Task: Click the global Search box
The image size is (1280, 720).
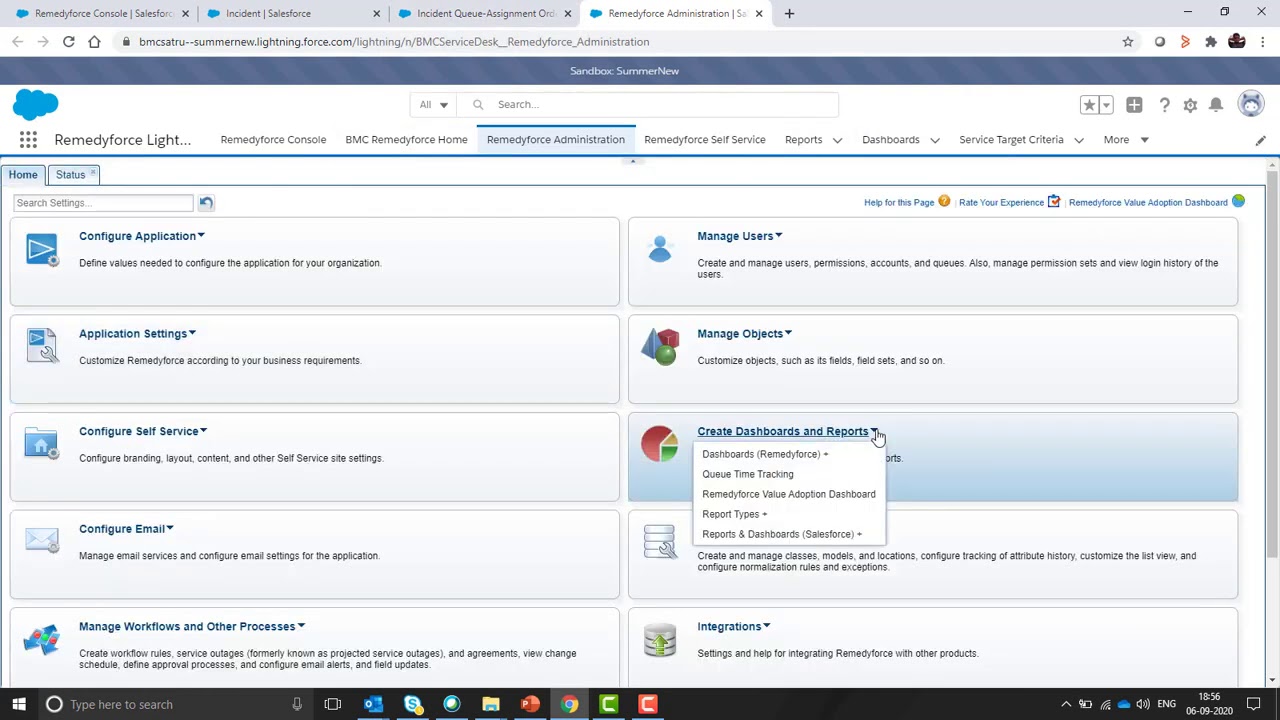Action: pos(648,105)
